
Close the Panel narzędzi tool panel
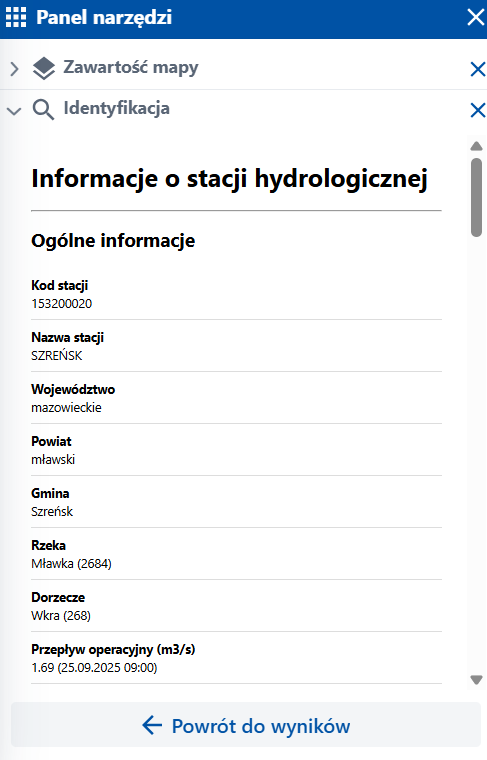476,17
